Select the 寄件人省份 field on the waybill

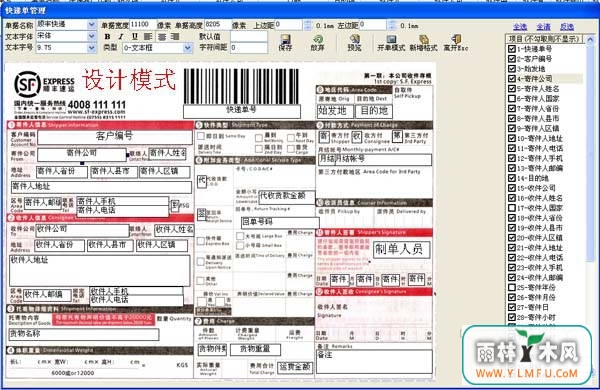pyautogui.click(x=62, y=172)
